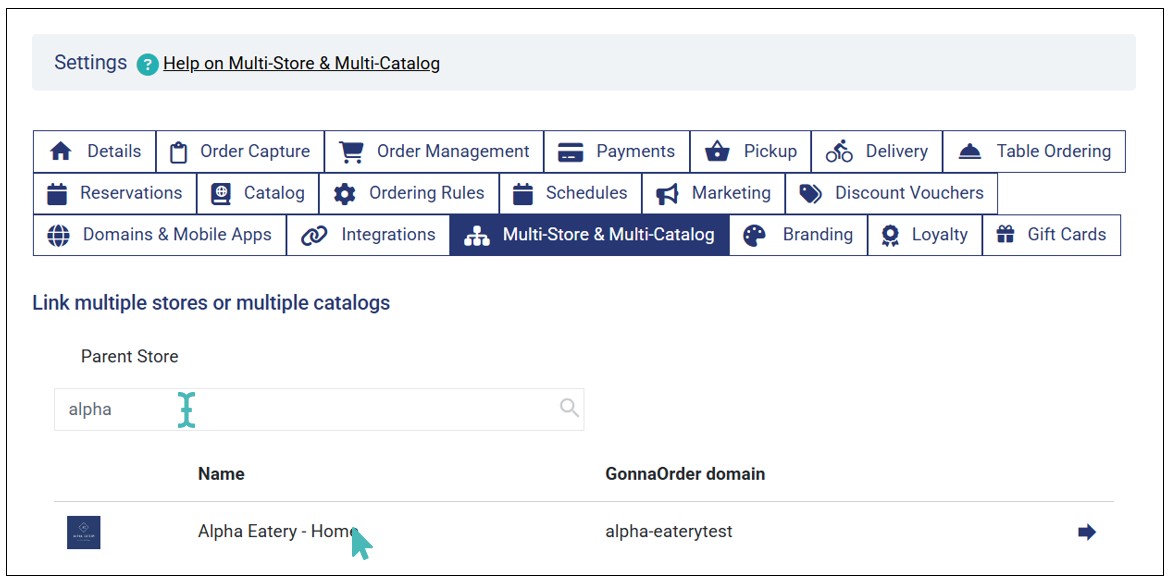Select Alpha Eatery - Home store name
Image resolution: width=1170 pixels, height=580 pixels.
point(276,532)
